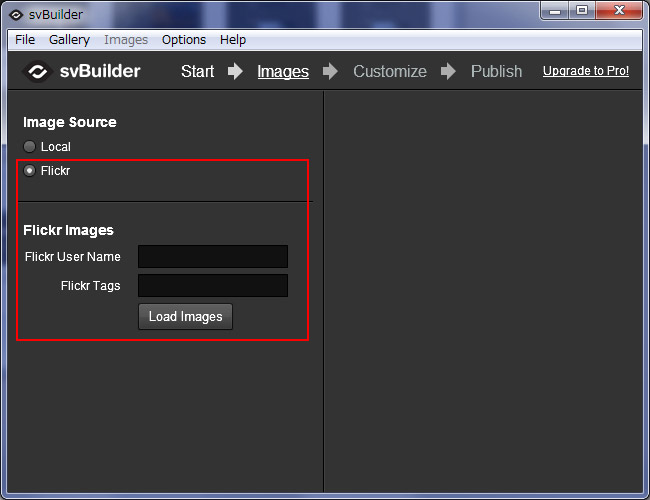Click the arrow between Start and Images
This screenshot has height=500, width=650.
(235, 71)
